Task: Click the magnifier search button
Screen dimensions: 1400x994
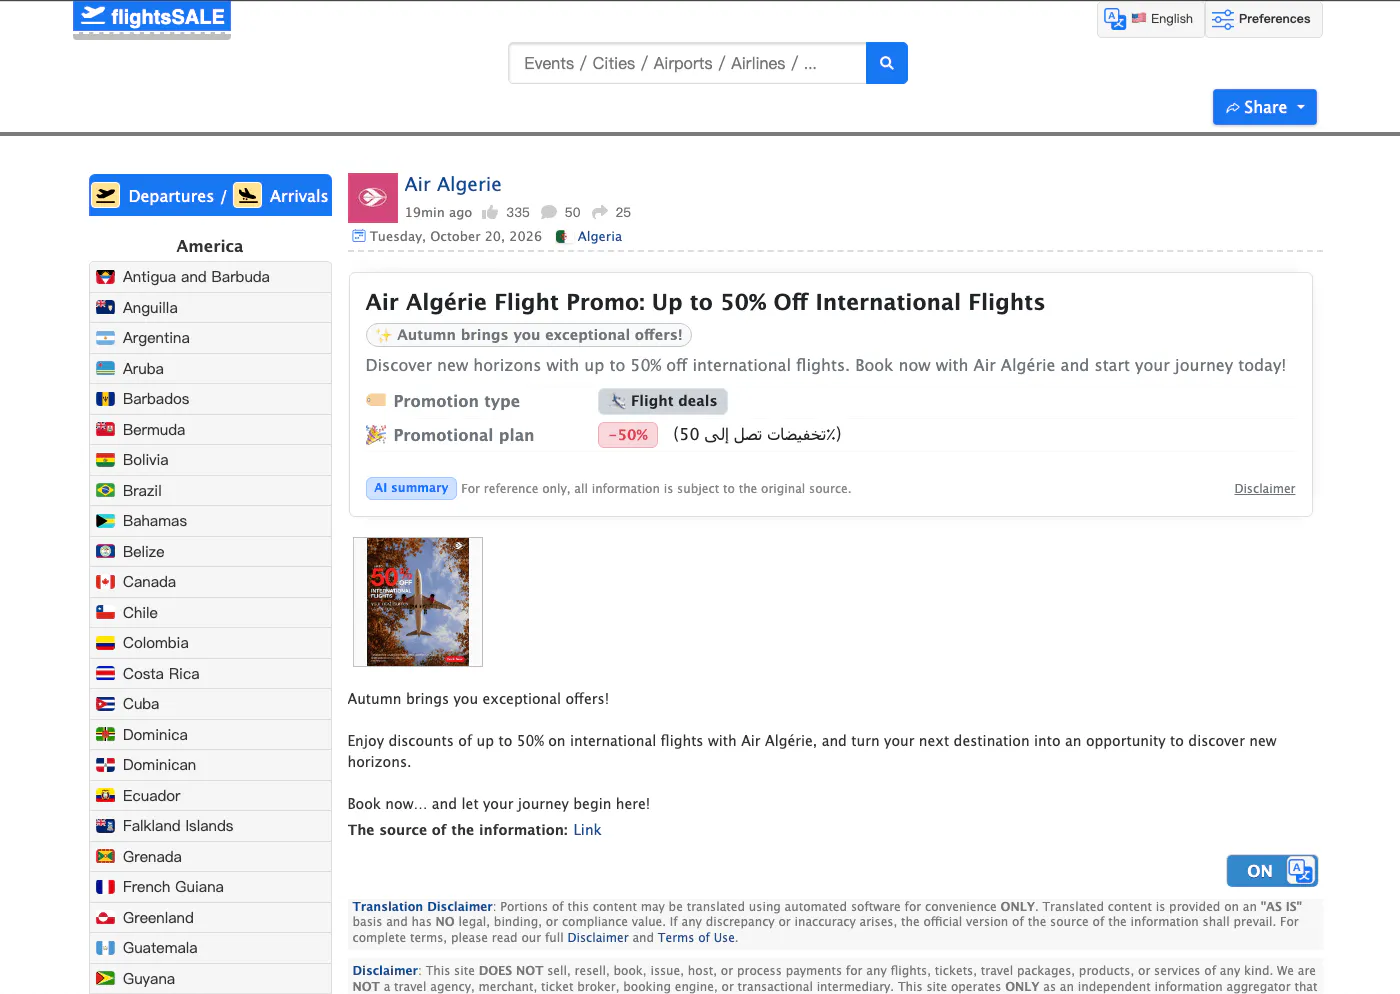Action: [886, 63]
